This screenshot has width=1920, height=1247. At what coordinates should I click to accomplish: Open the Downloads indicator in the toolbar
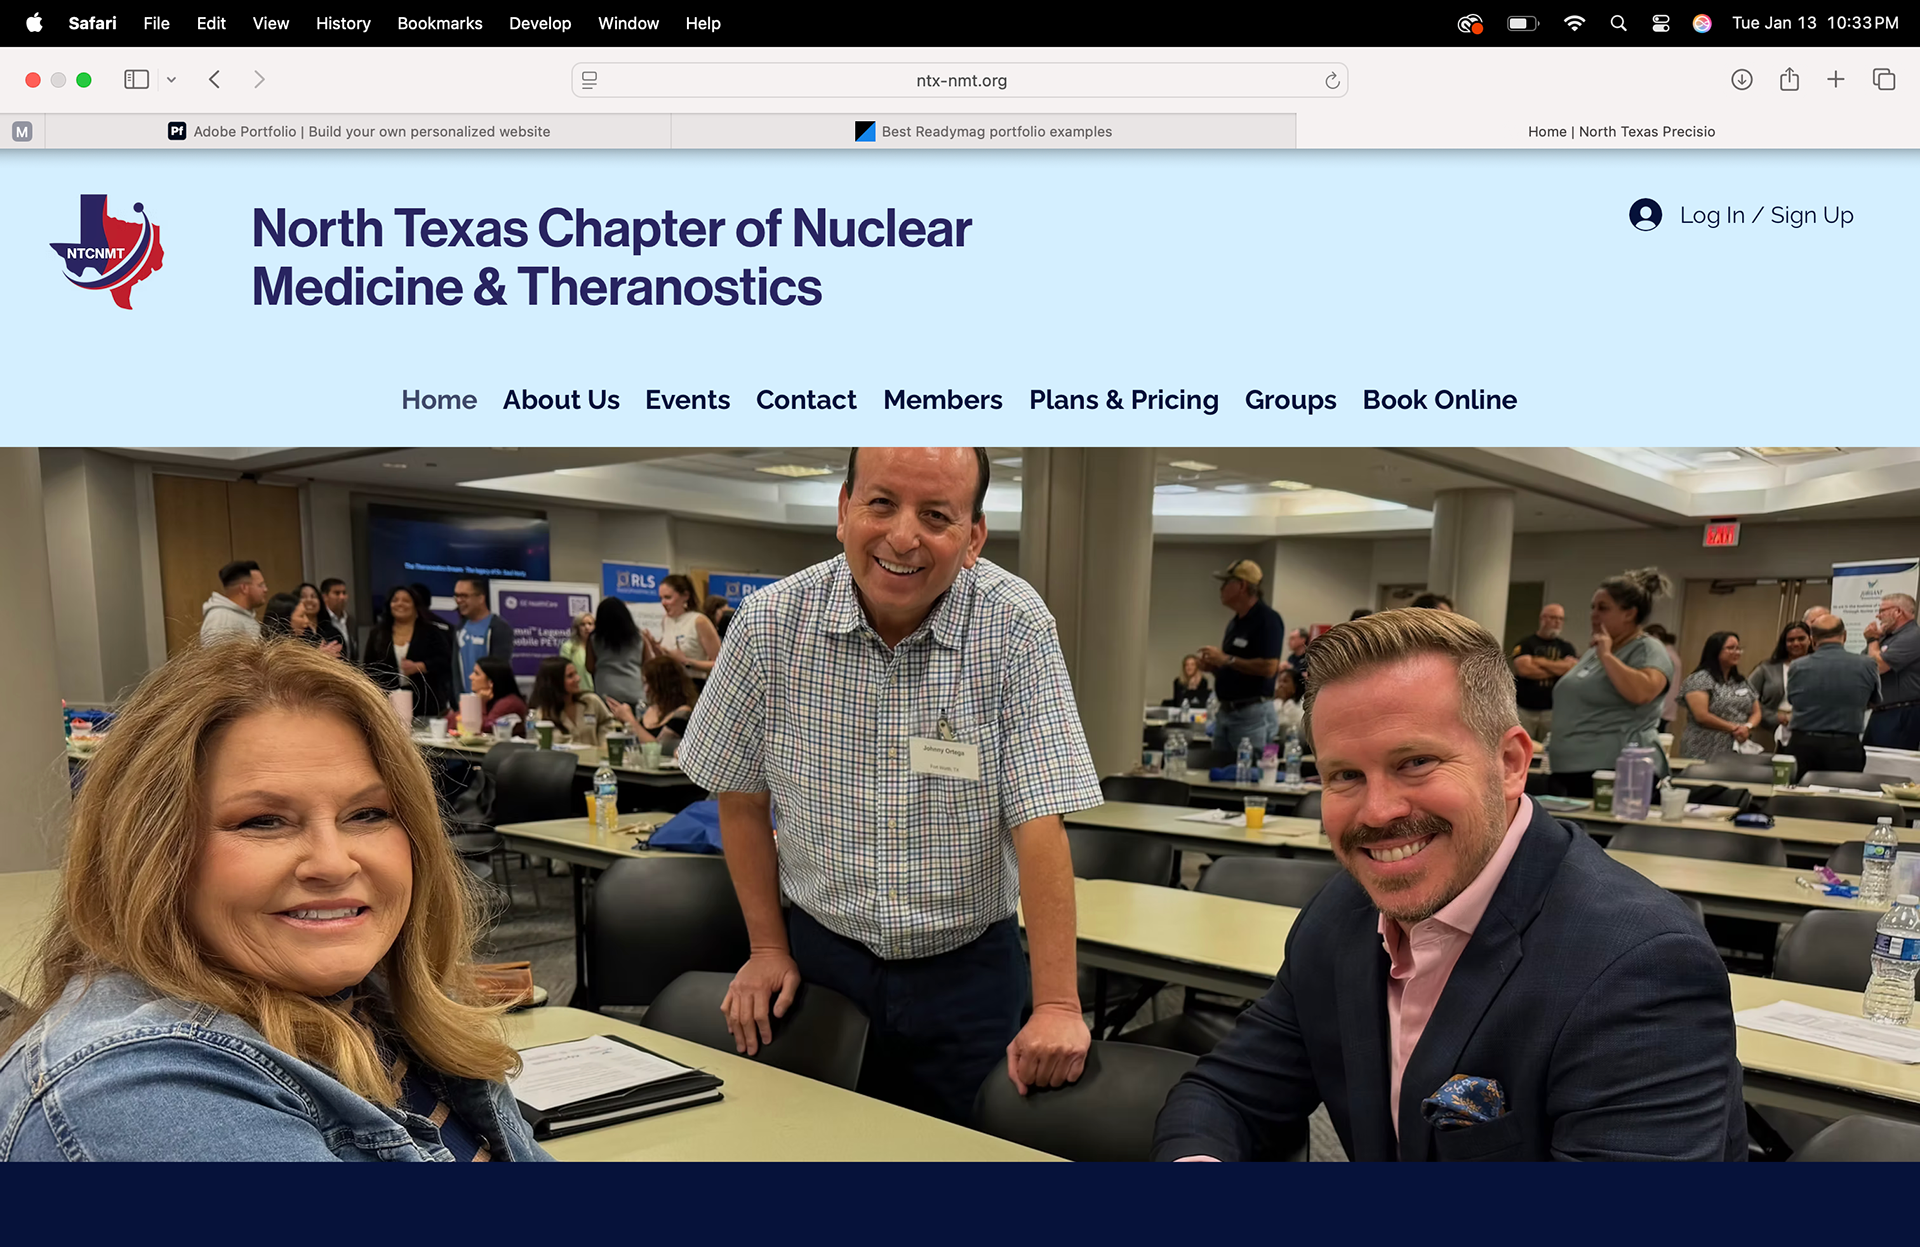[1741, 79]
